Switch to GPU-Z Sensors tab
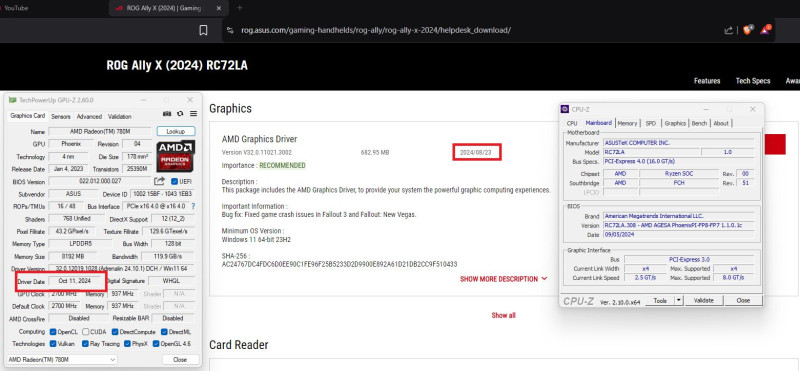 [x=61, y=116]
